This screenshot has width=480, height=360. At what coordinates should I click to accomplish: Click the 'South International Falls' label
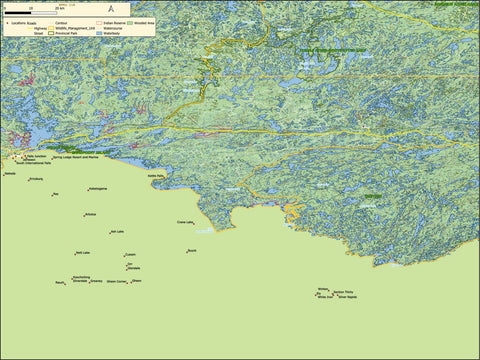pos(34,163)
